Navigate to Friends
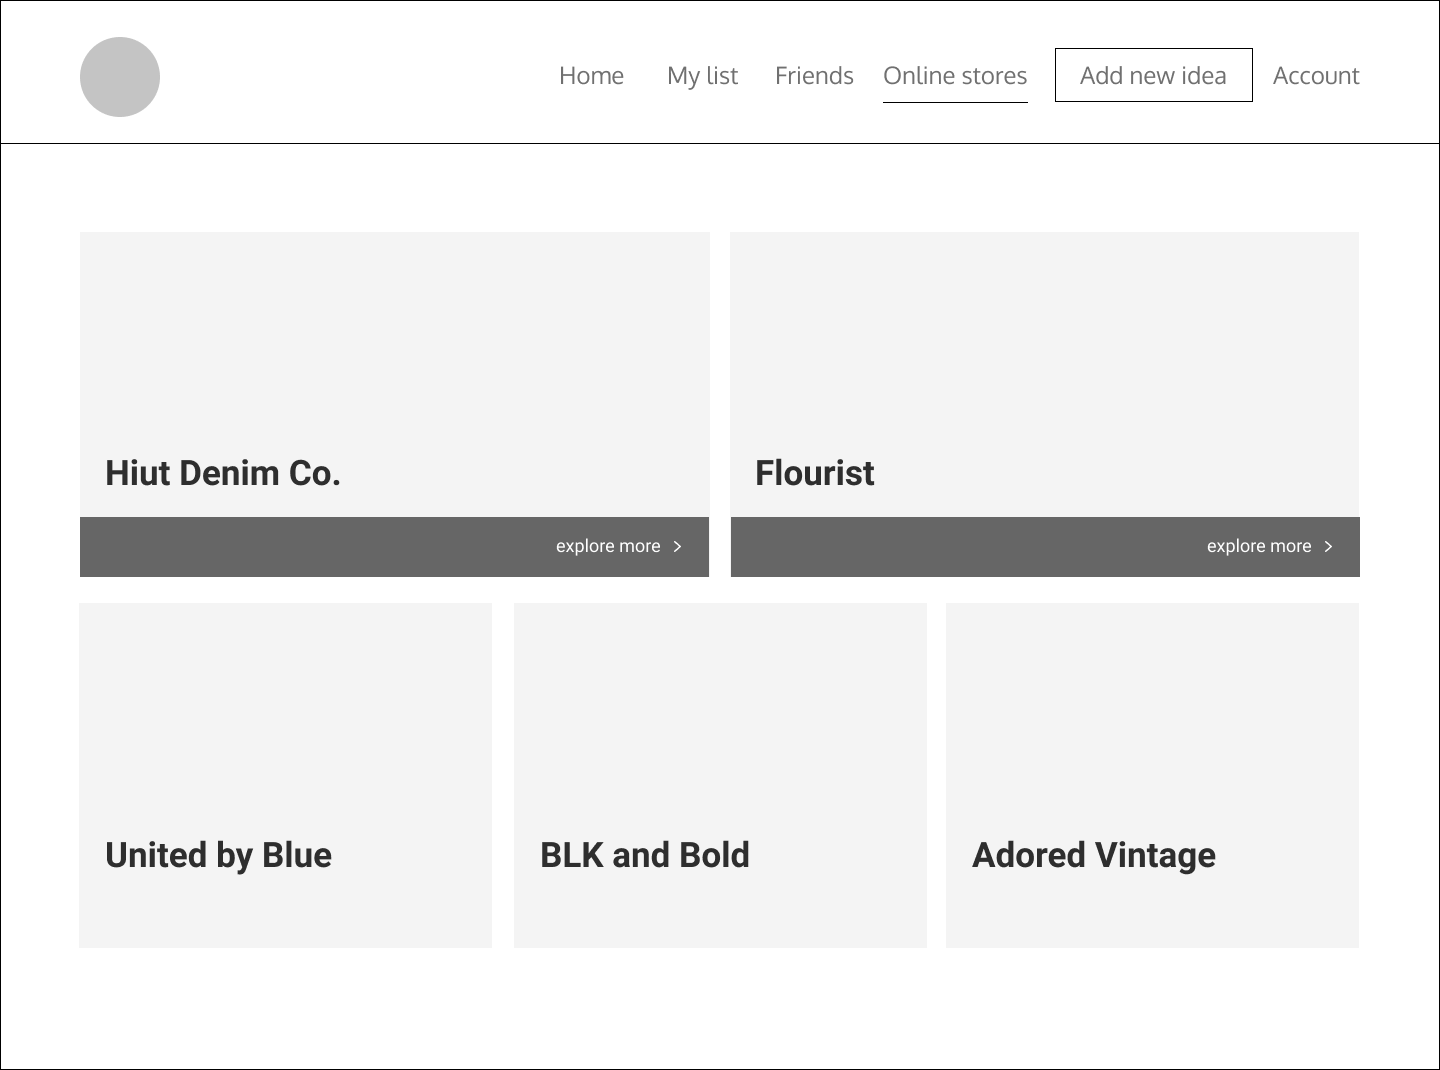The width and height of the screenshot is (1440, 1070). (x=814, y=76)
